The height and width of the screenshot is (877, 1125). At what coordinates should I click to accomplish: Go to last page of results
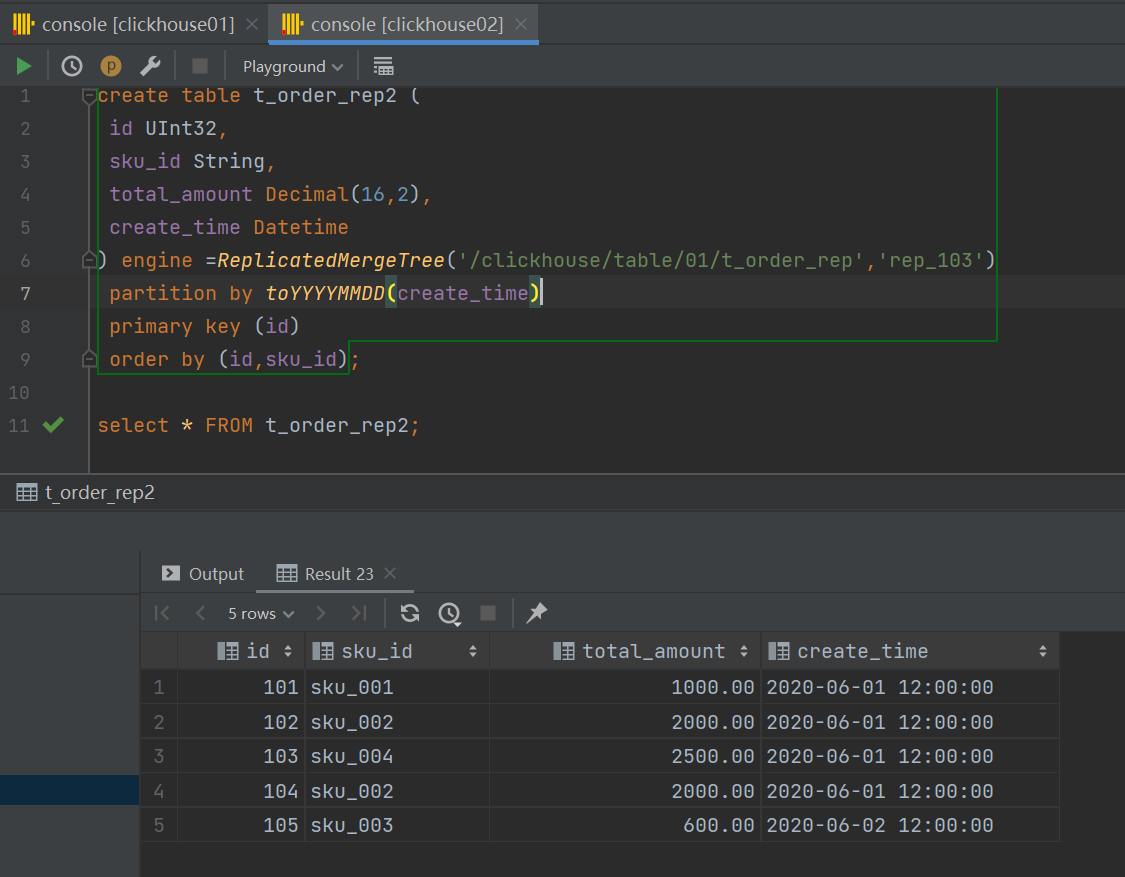tap(359, 613)
